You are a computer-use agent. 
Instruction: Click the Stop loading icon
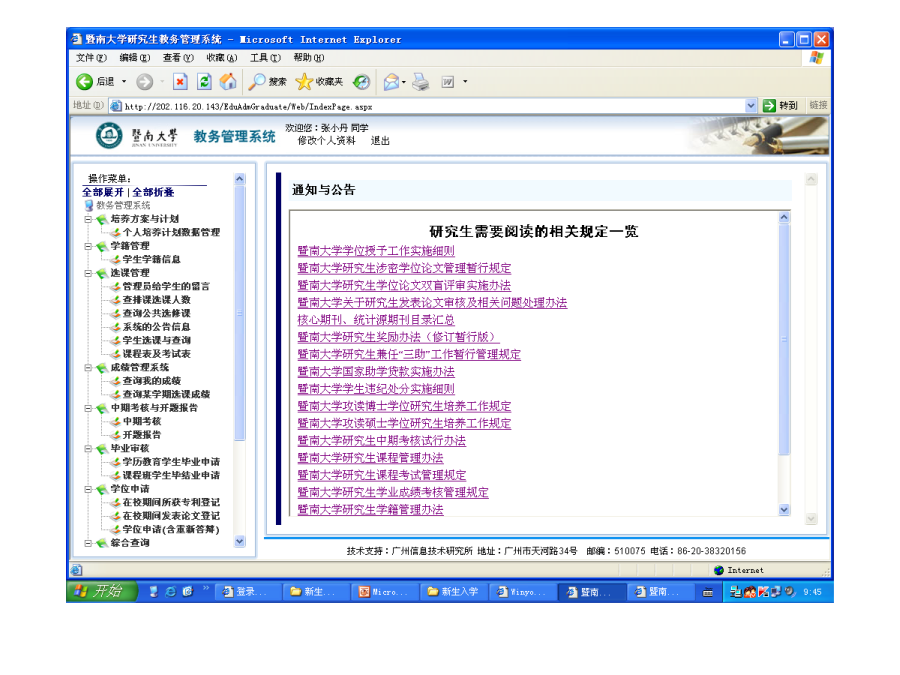180,82
